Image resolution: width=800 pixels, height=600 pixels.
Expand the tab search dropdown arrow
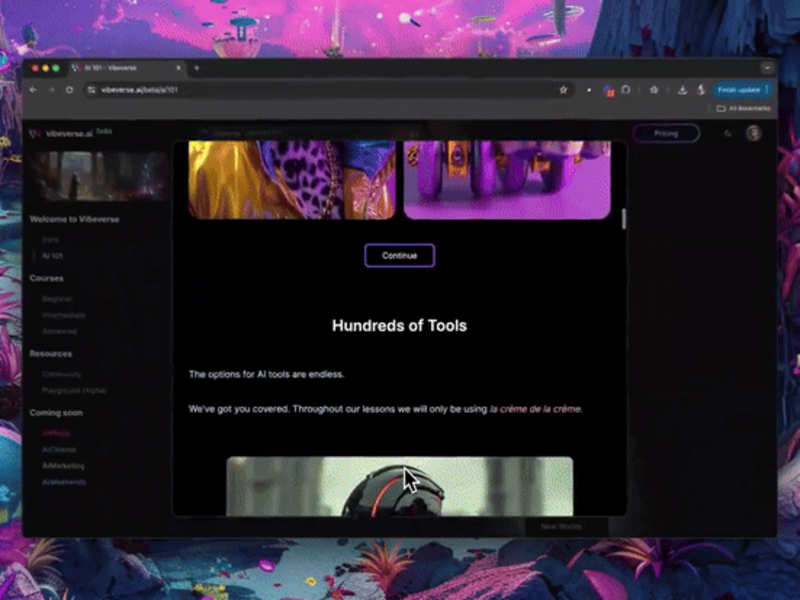point(767,68)
